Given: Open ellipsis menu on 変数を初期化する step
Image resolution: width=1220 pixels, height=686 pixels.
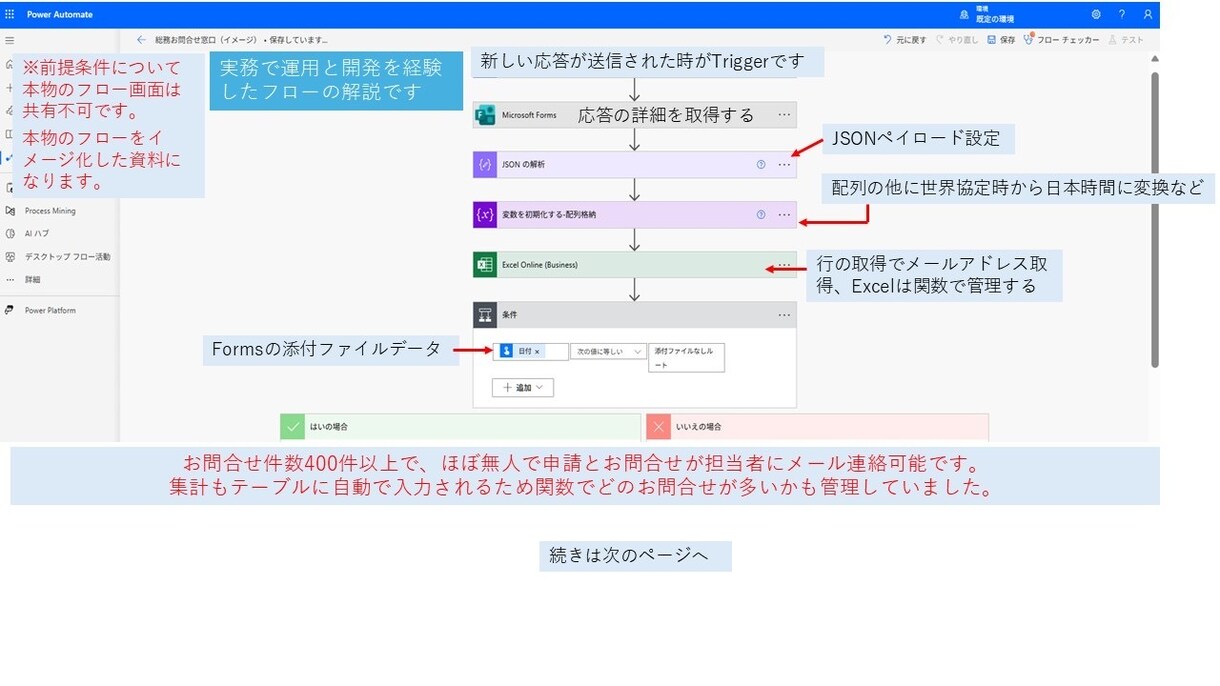Looking at the screenshot, I should [784, 214].
